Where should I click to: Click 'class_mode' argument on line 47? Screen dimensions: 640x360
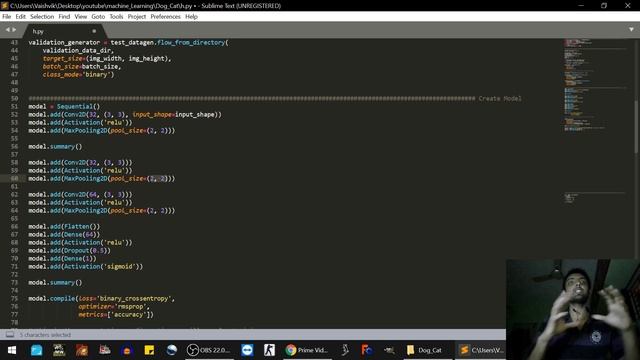point(60,75)
